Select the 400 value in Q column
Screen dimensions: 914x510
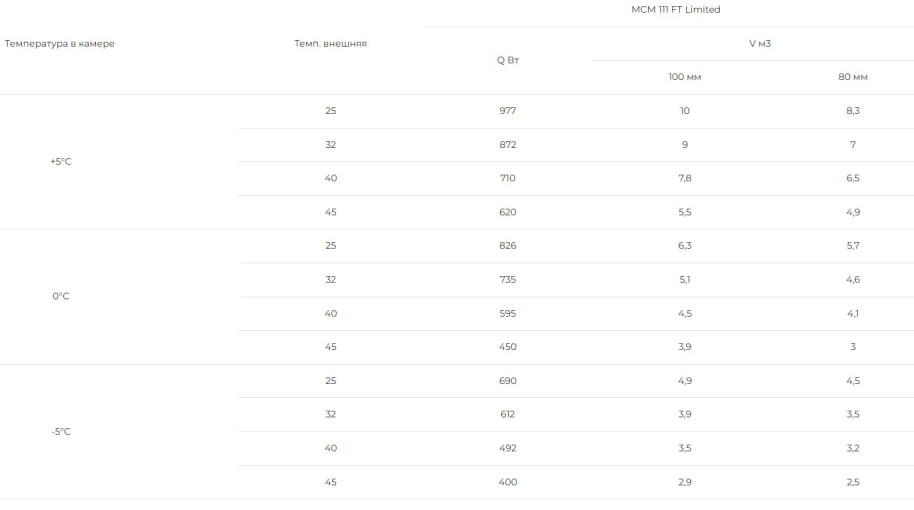pos(508,482)
